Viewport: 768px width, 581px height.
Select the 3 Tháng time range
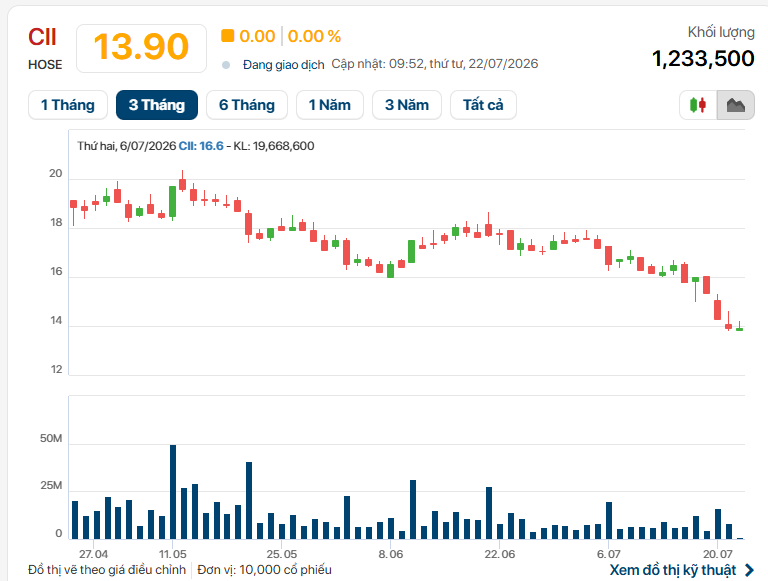pyautogui.click(x=157, y=105)
